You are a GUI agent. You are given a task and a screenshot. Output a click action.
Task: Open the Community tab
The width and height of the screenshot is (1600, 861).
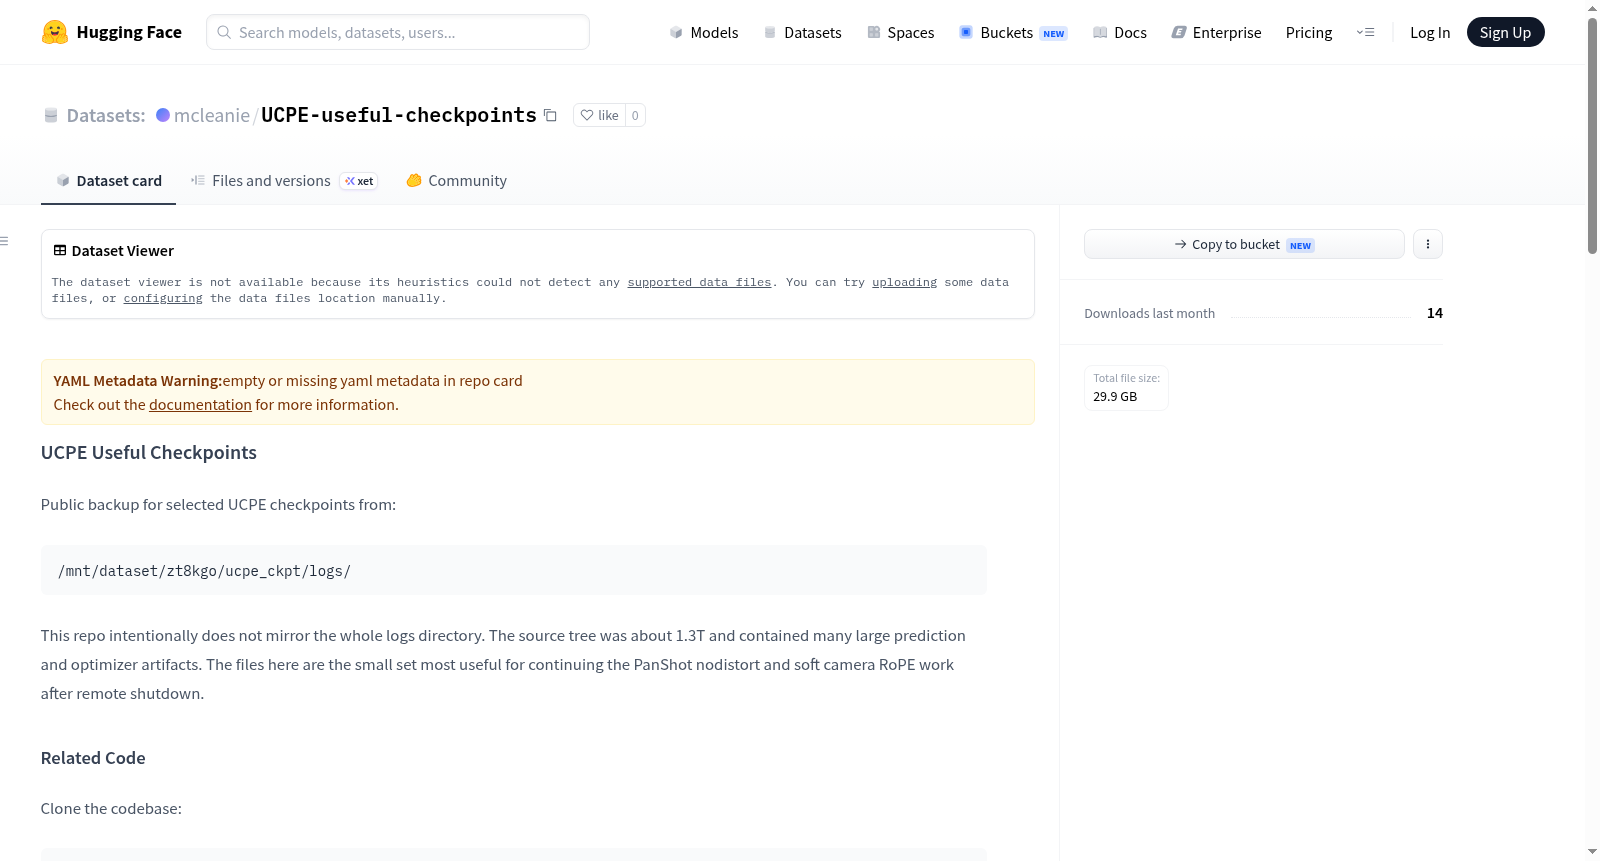point(456,181)
